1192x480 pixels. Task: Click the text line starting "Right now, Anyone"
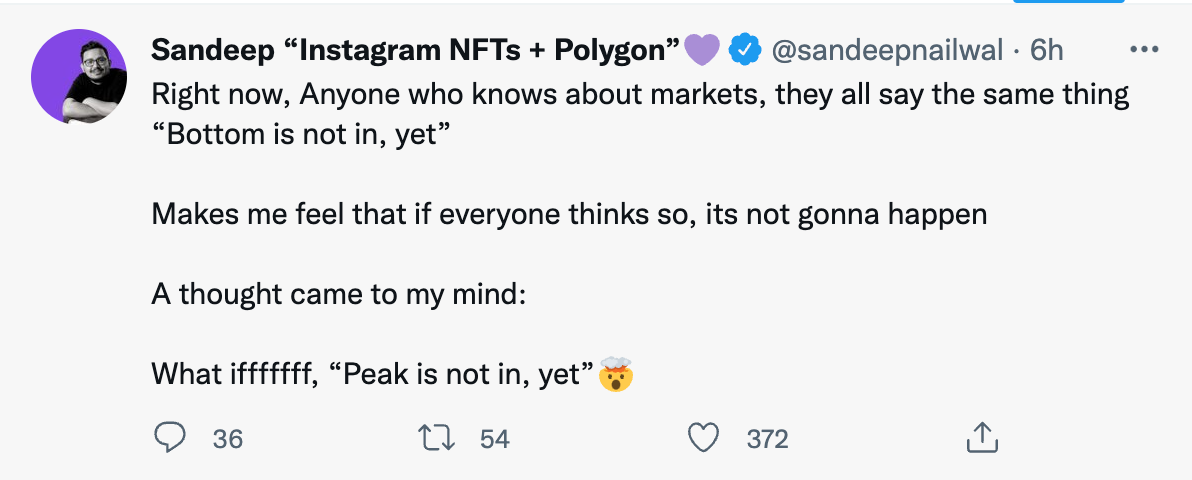coord(640,95)
